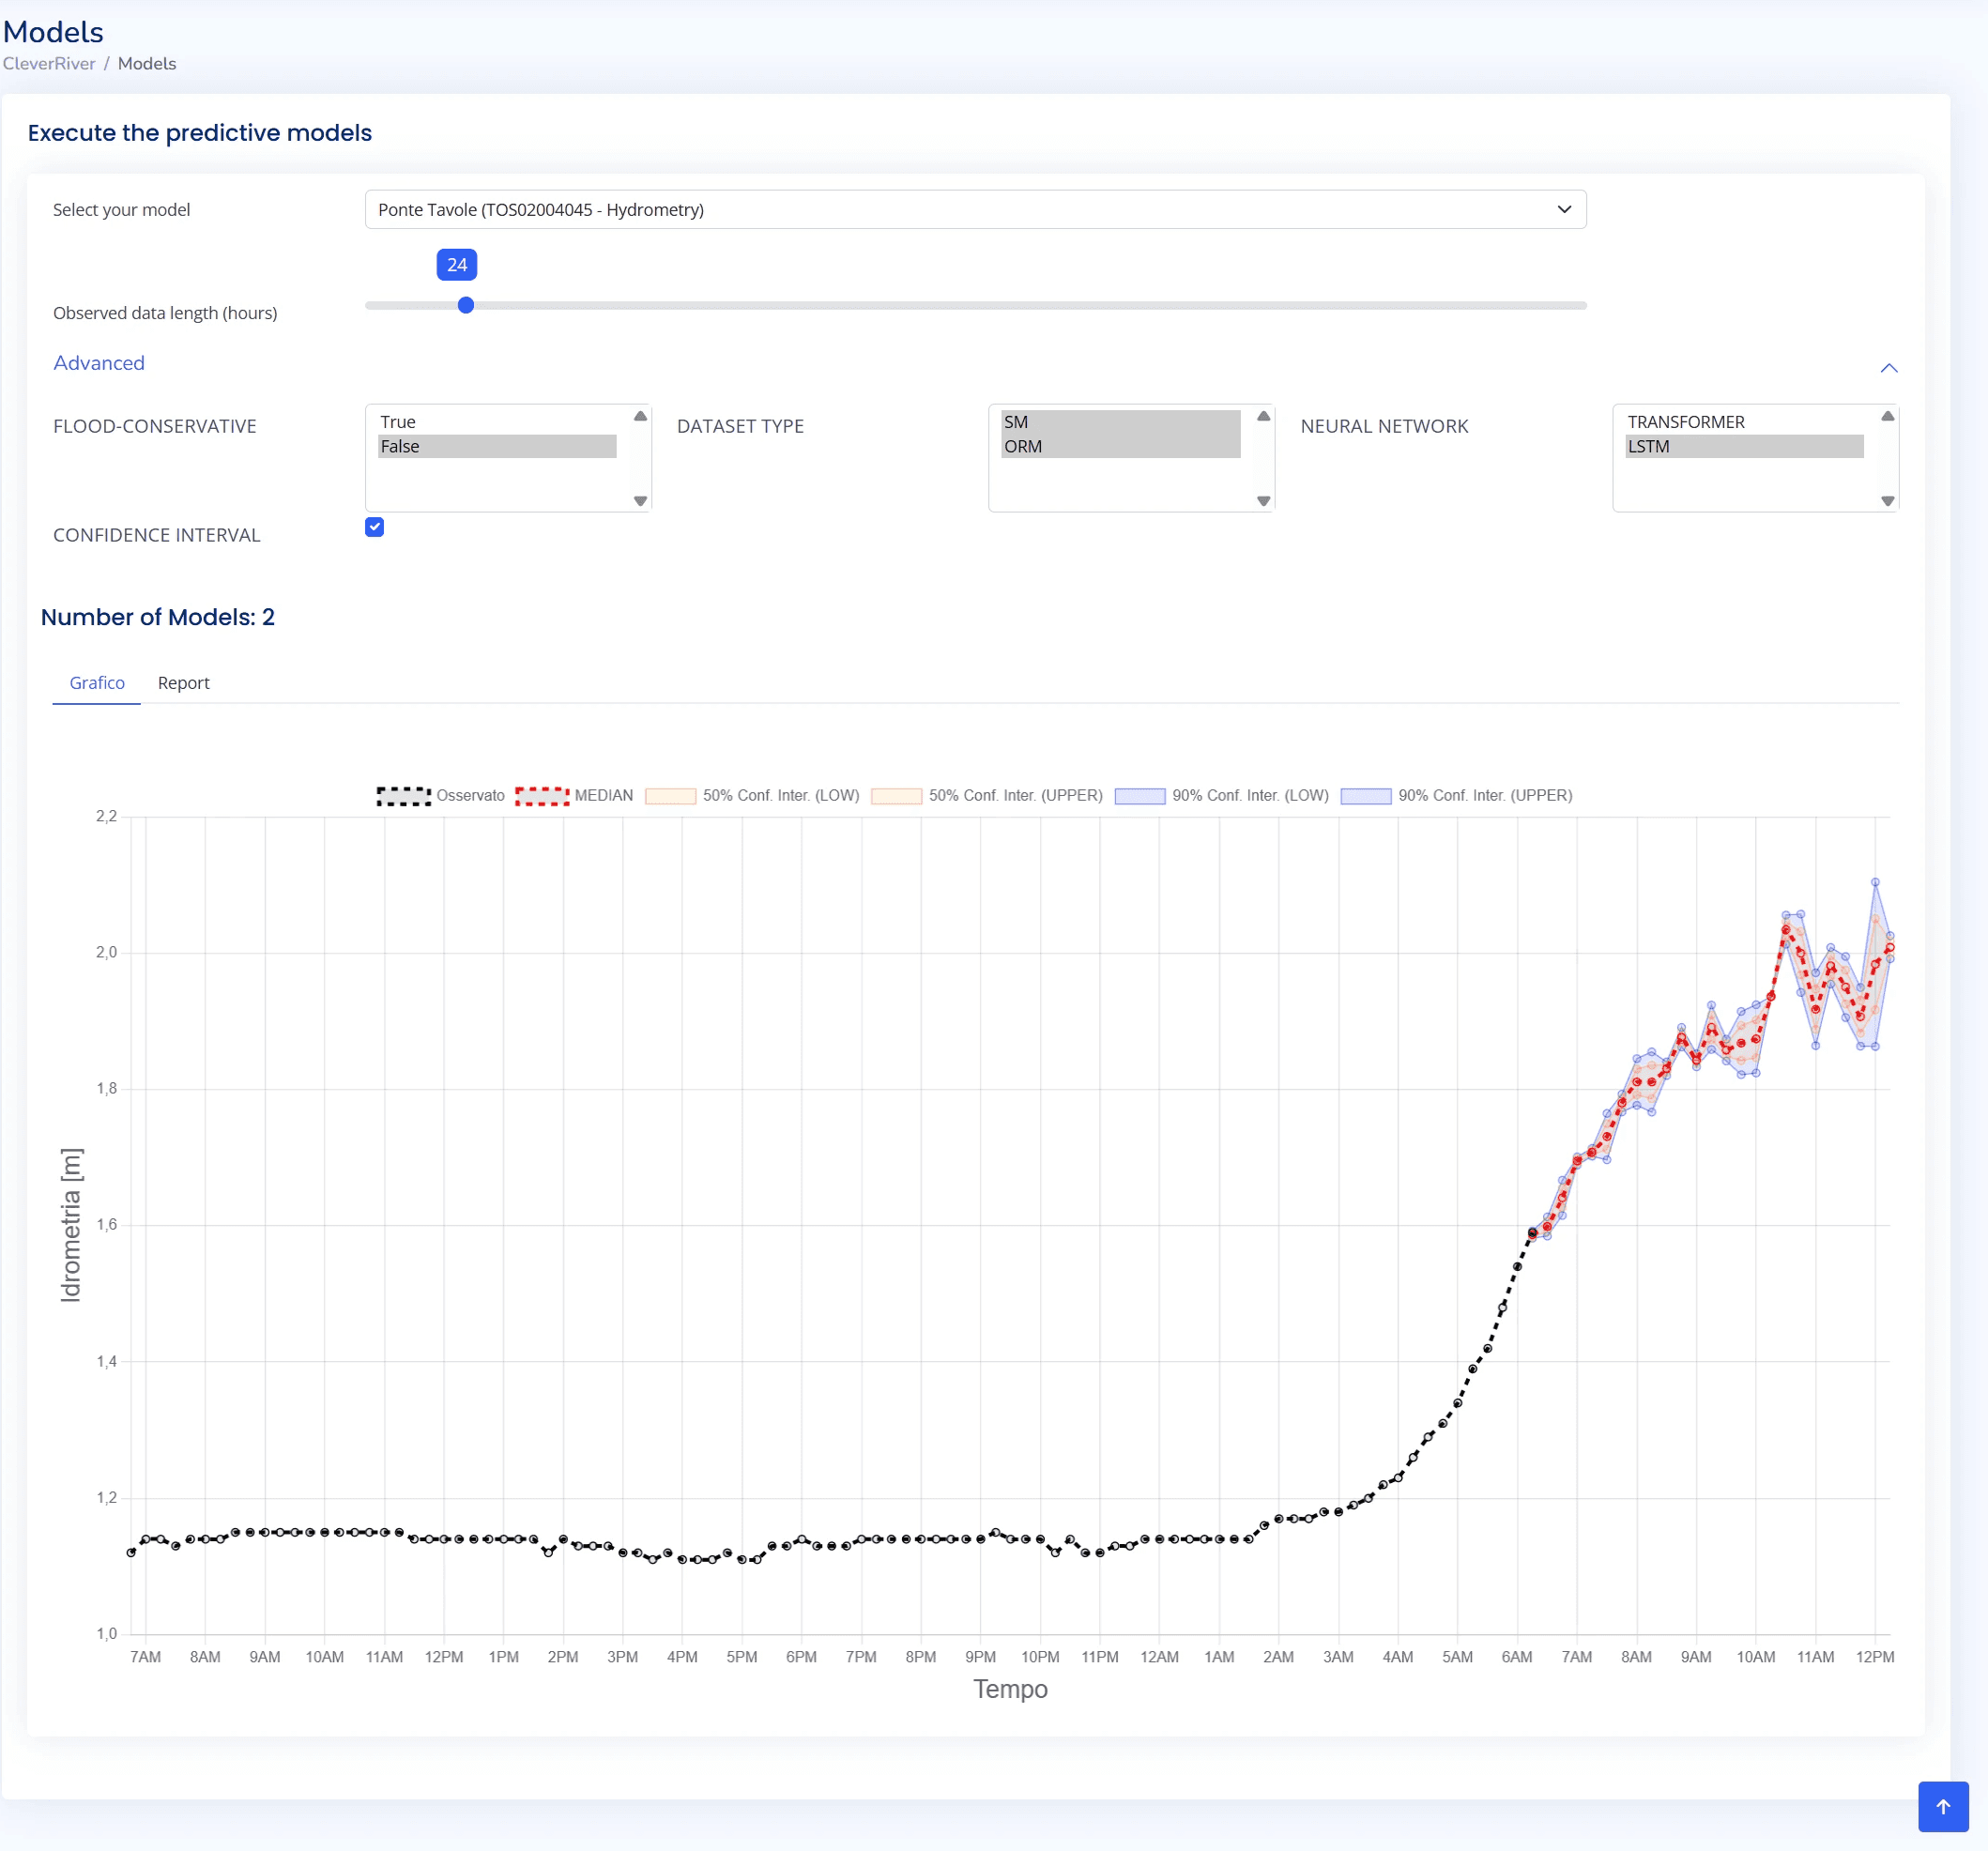
Task: Collapse the Advanced section chevron
Action: (1888, 368)
